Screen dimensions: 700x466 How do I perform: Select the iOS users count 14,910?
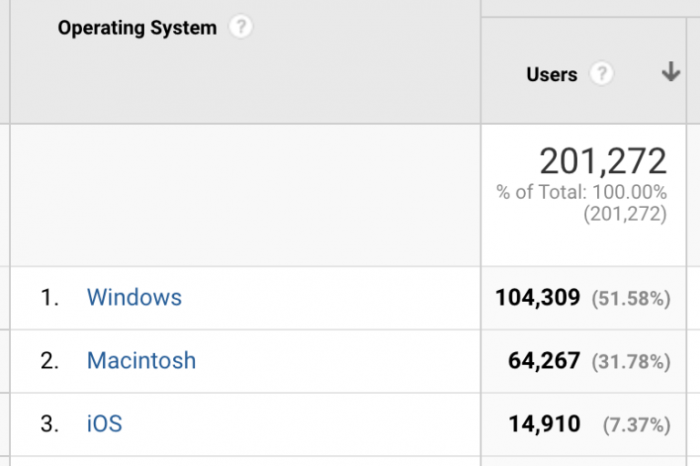(x=545, y=424)
